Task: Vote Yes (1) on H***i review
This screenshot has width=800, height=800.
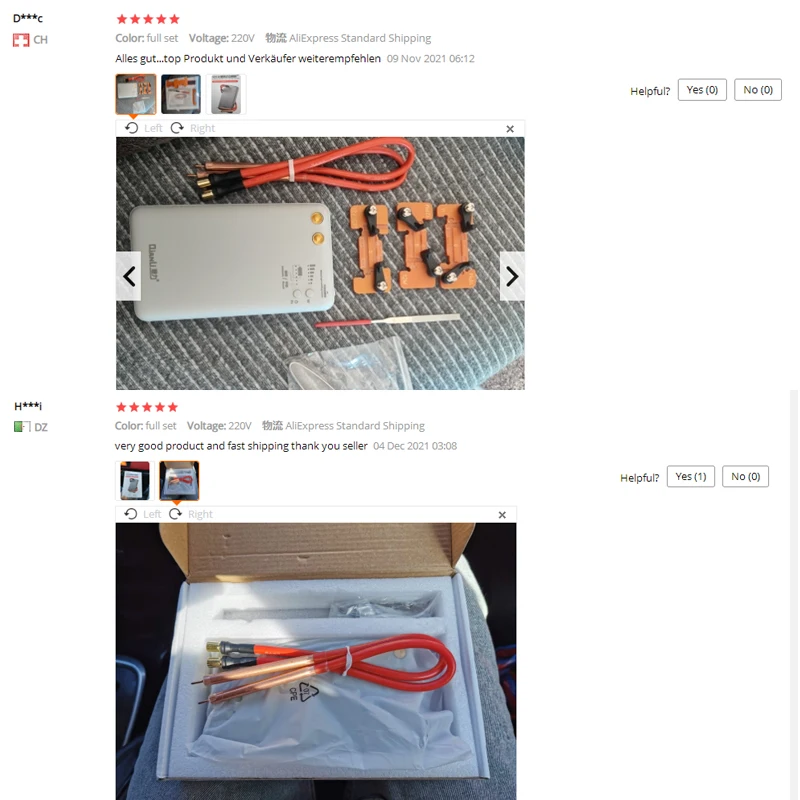Action: (x=690, y=477)
